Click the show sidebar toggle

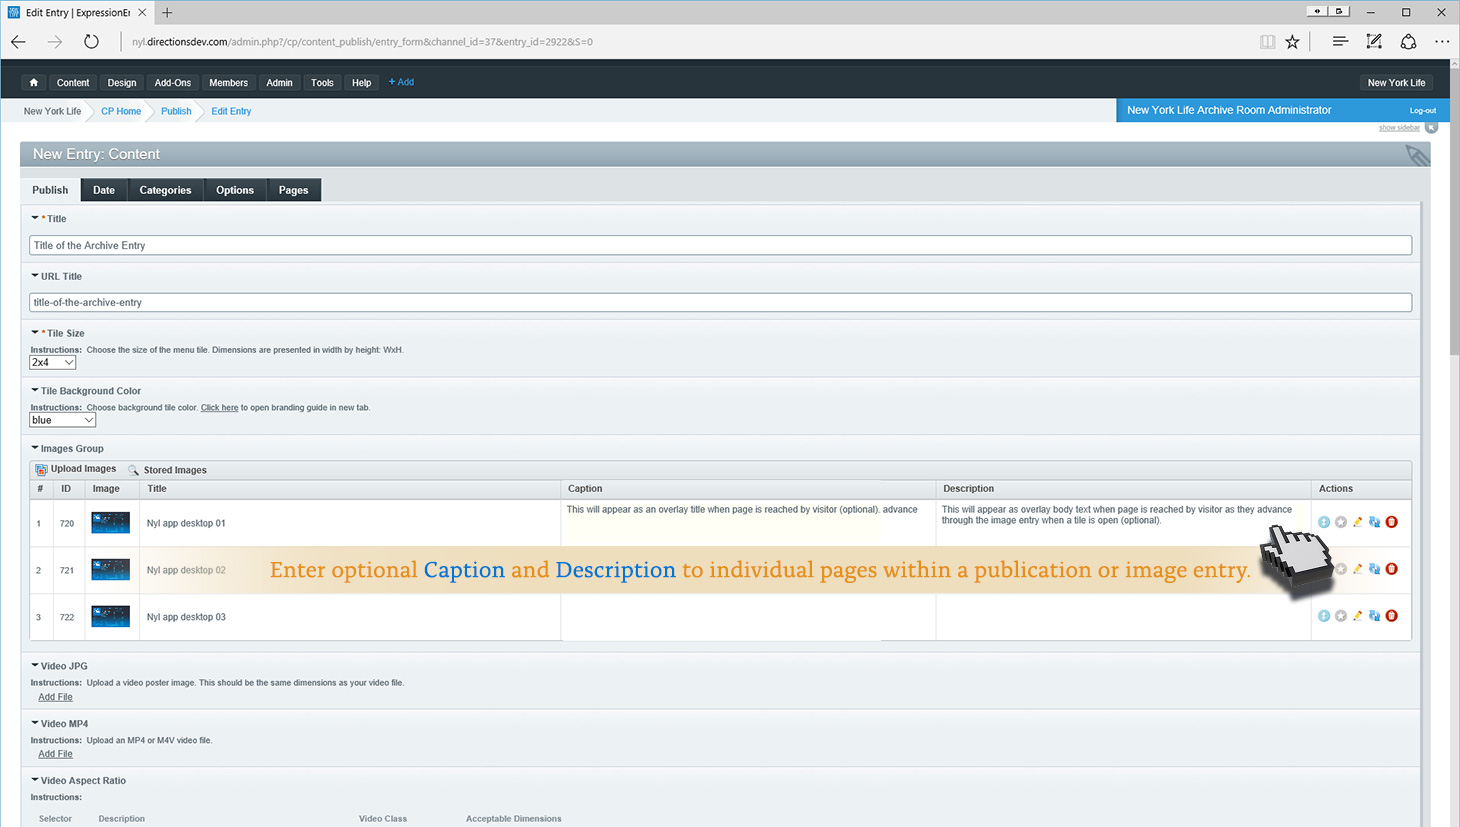pyautogui.click(x=1400, y=128)
